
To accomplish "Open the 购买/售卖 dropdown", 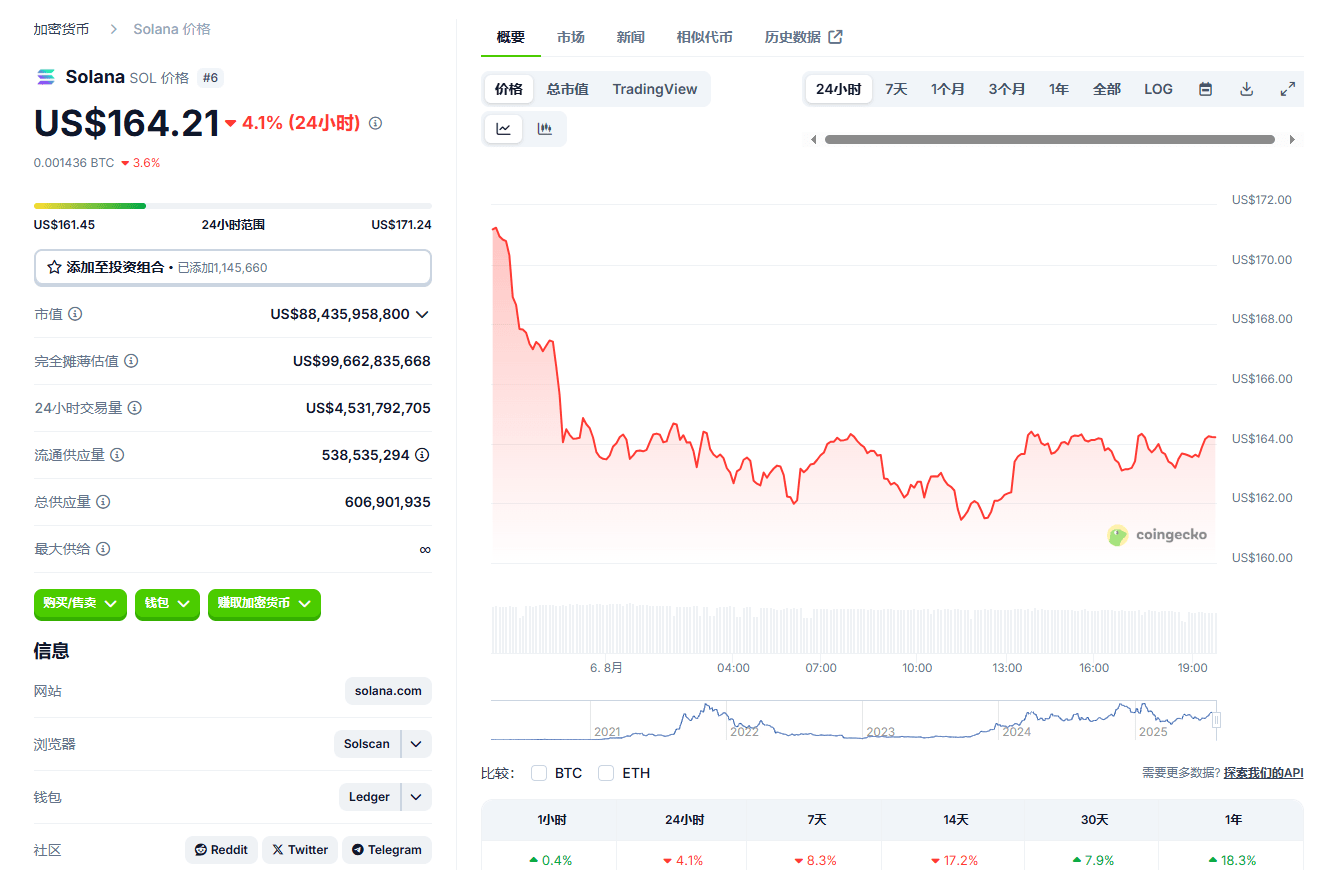I will (x=80, y=604).
